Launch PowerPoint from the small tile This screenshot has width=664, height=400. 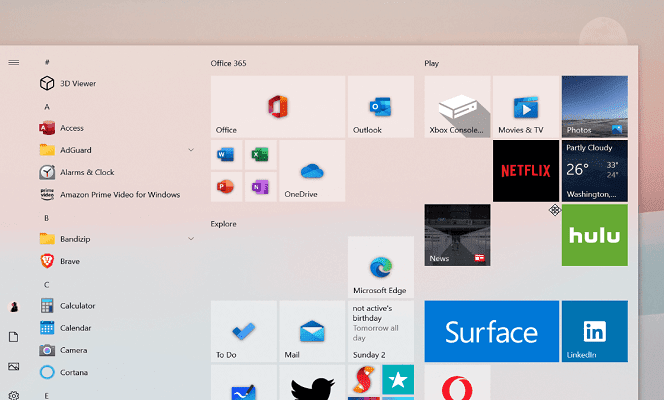point(226,187)
